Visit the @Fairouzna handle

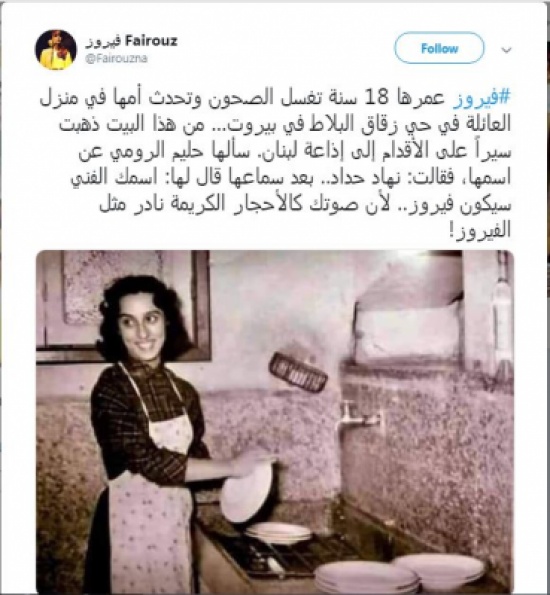point(116,59)
